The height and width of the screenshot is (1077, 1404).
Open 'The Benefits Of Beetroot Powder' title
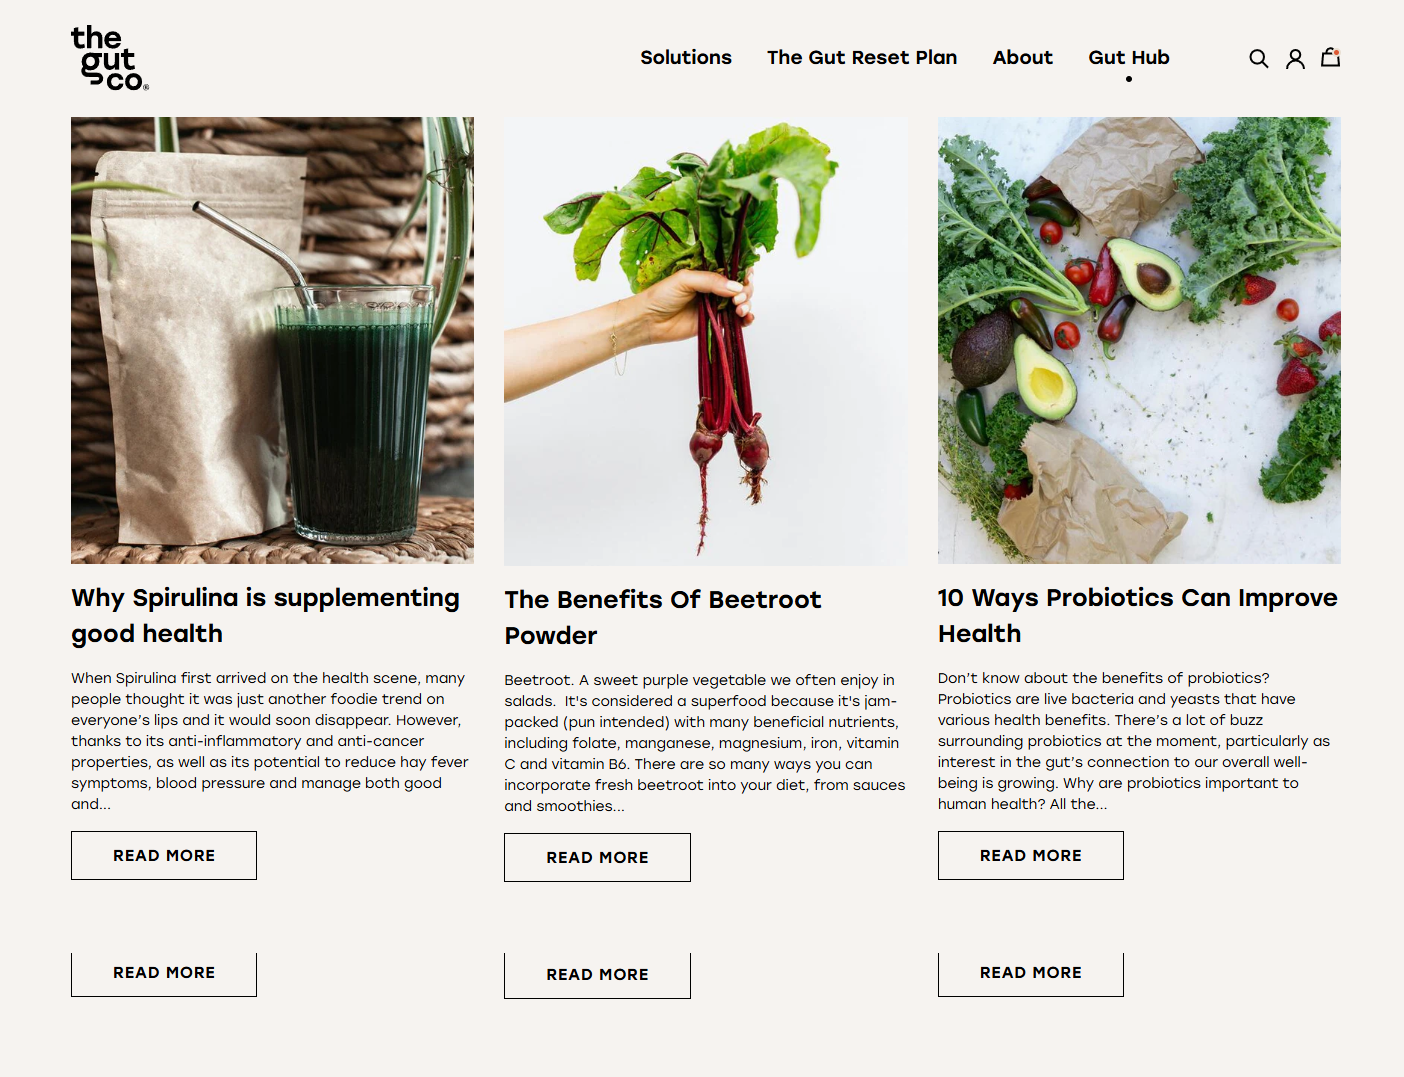click(x=663, y=617)
